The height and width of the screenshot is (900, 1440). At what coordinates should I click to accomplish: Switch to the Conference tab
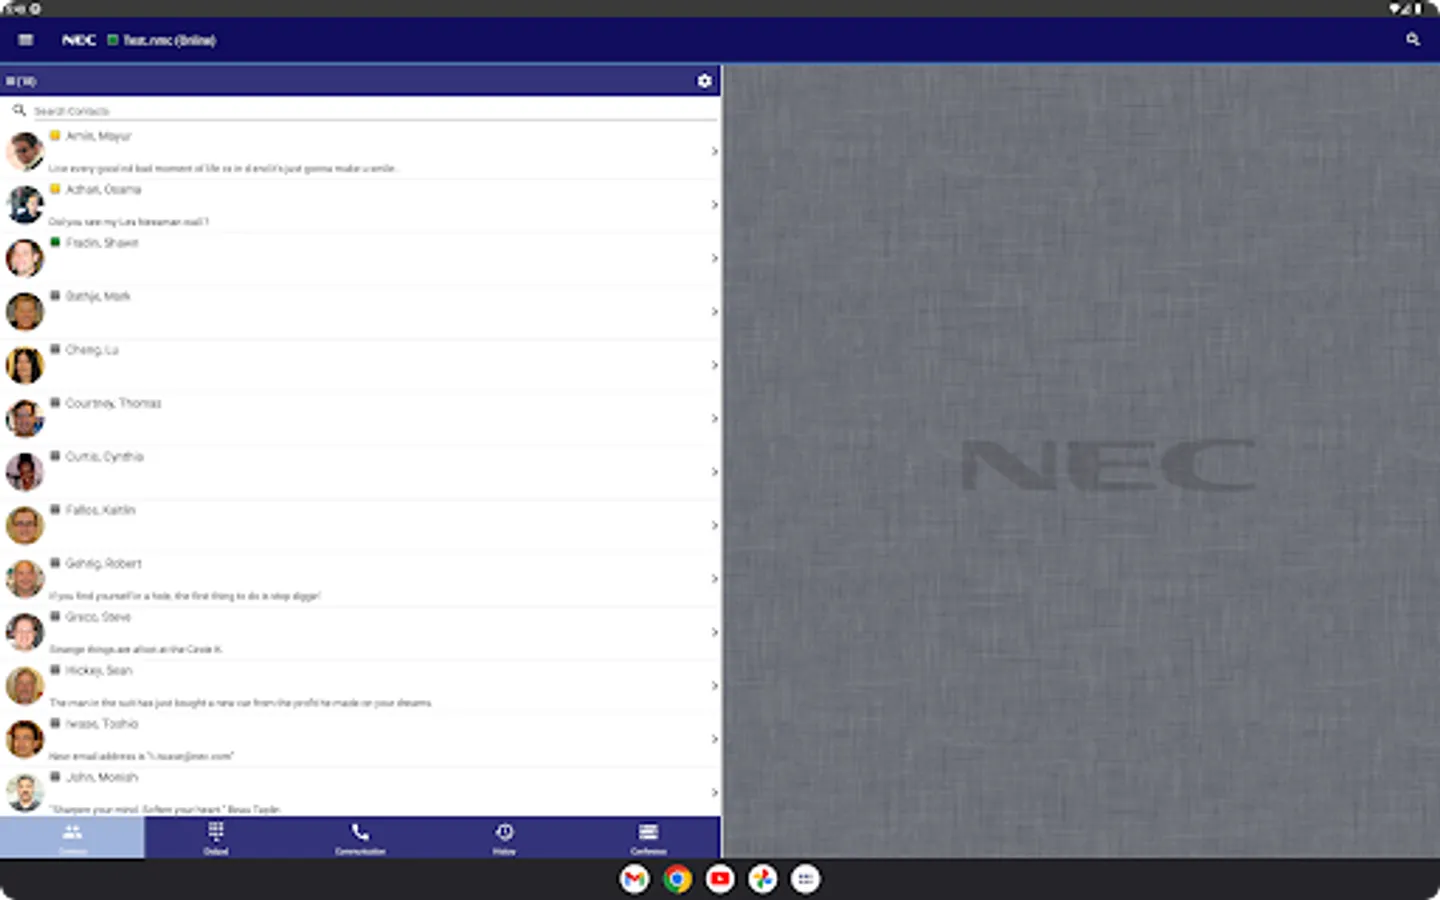648,838
